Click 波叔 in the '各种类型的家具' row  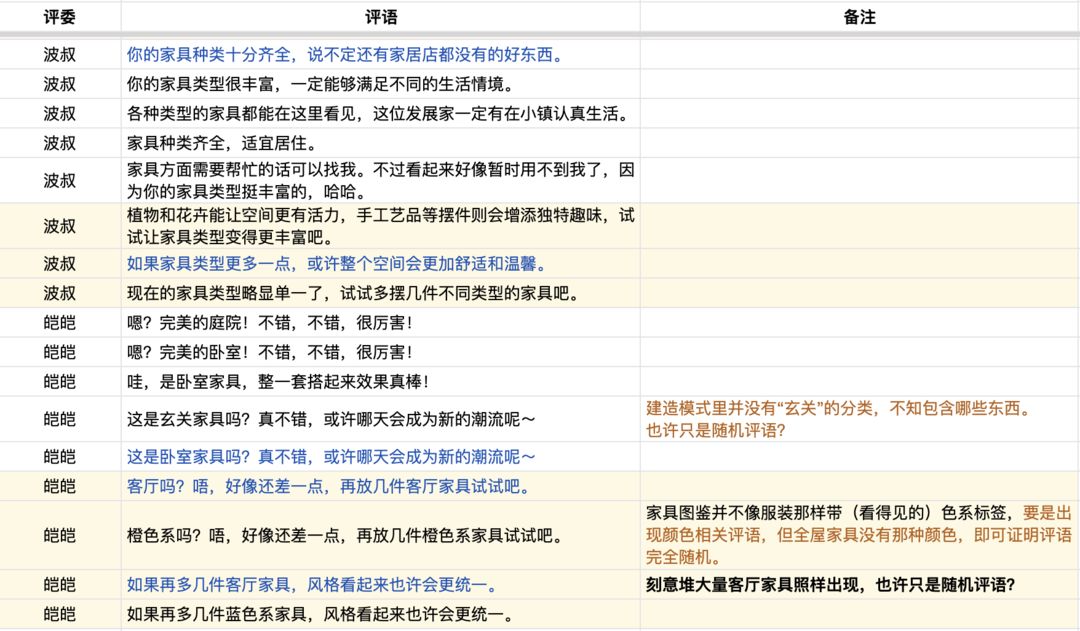[60, 114]
